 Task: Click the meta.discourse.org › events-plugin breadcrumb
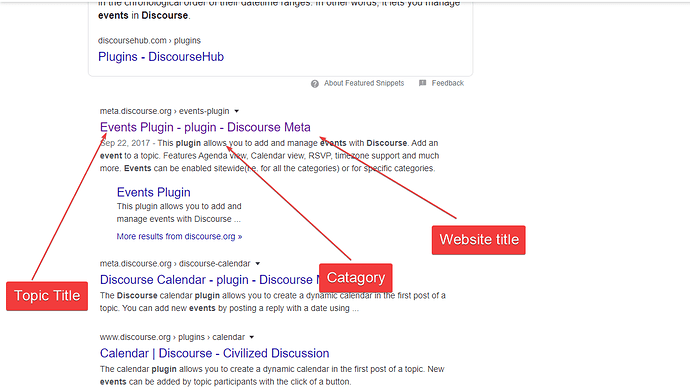pos(164,111)
